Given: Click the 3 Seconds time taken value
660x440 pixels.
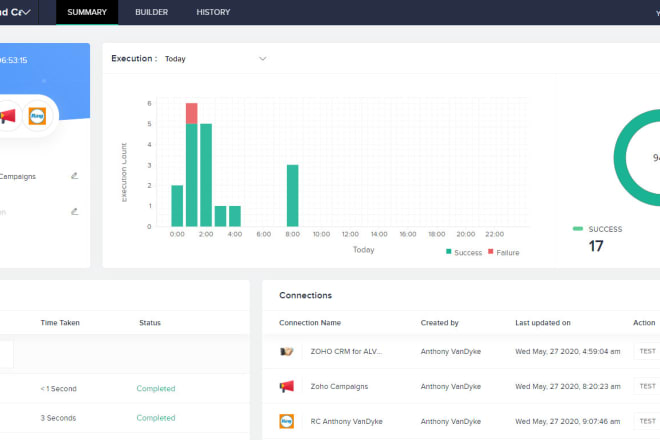Looking at the screenshot, I should (58, 418).
